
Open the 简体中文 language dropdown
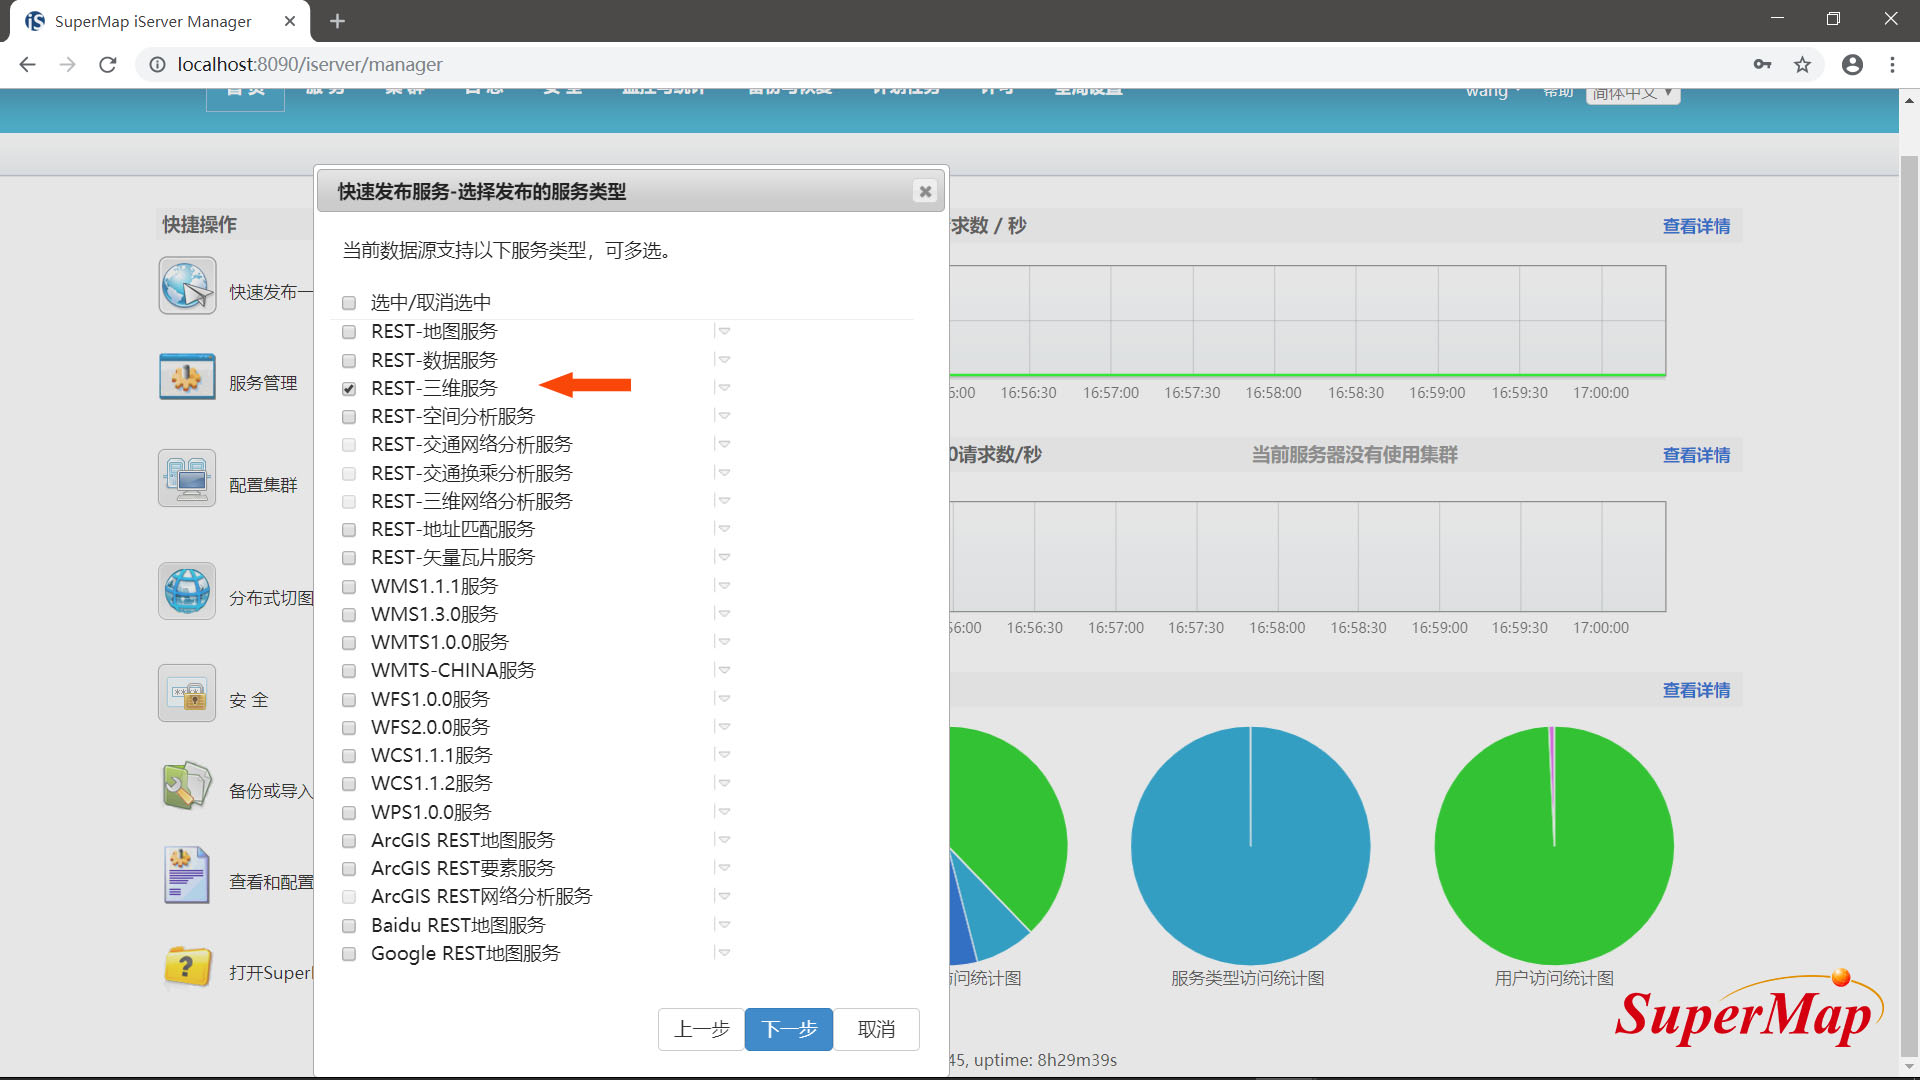1632,94
